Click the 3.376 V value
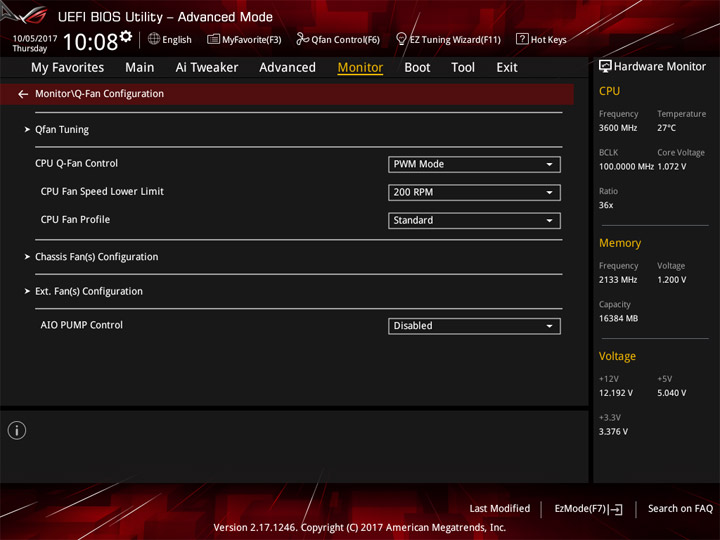Image resolution: width=720 pixels, height=540 pixels. point(613,432)
